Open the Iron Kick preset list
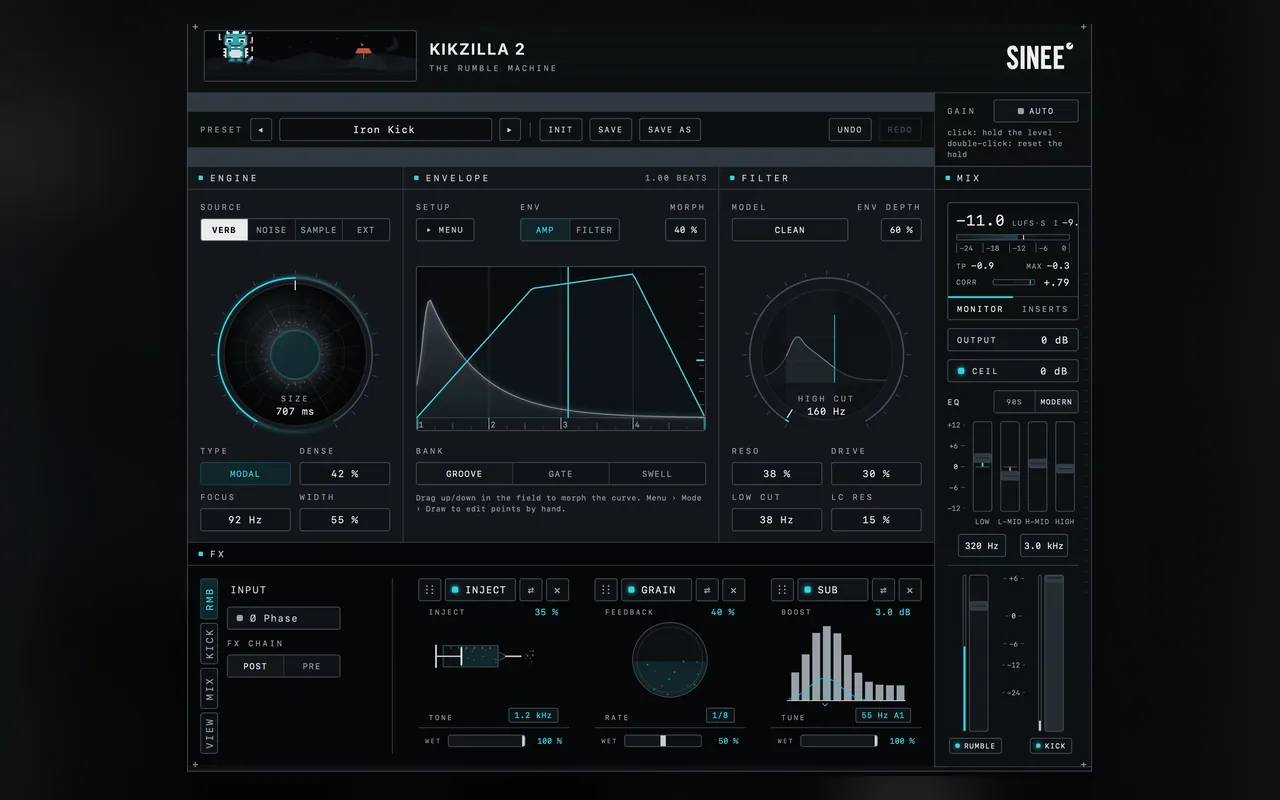 [x=385, y=129]
